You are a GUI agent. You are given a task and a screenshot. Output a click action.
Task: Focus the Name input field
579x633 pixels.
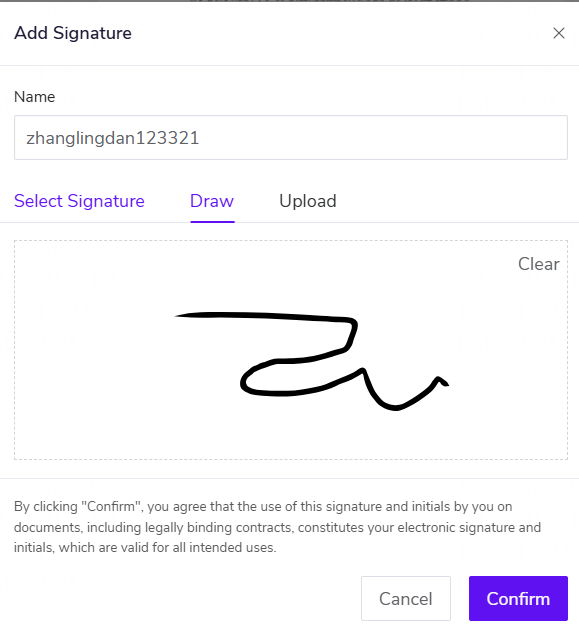click(291, 138)
